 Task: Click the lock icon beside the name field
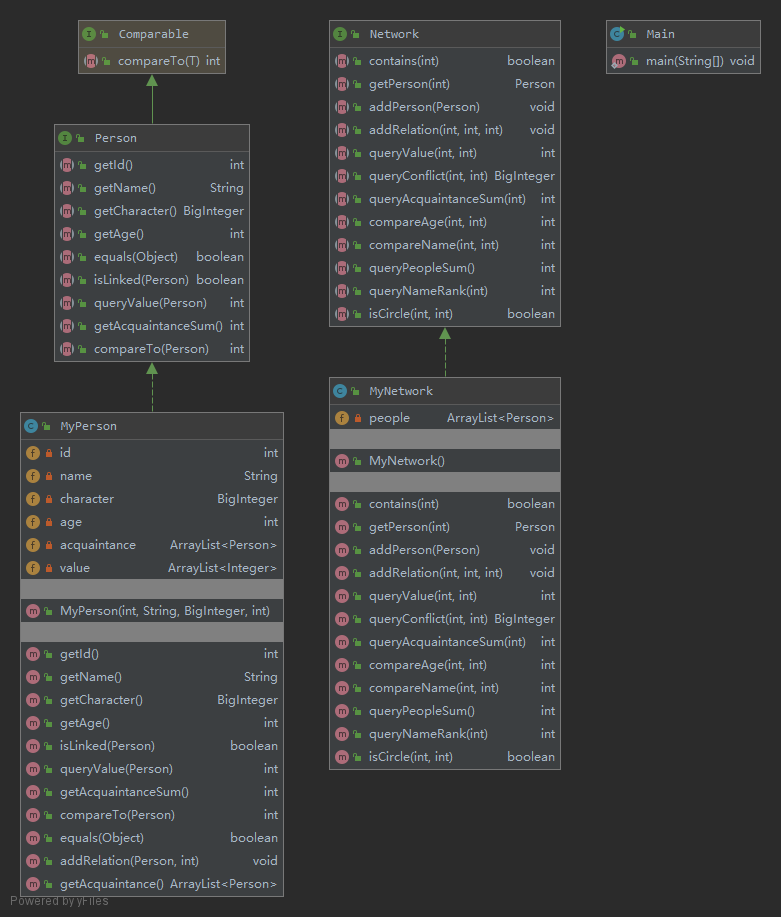coord(49,476)
